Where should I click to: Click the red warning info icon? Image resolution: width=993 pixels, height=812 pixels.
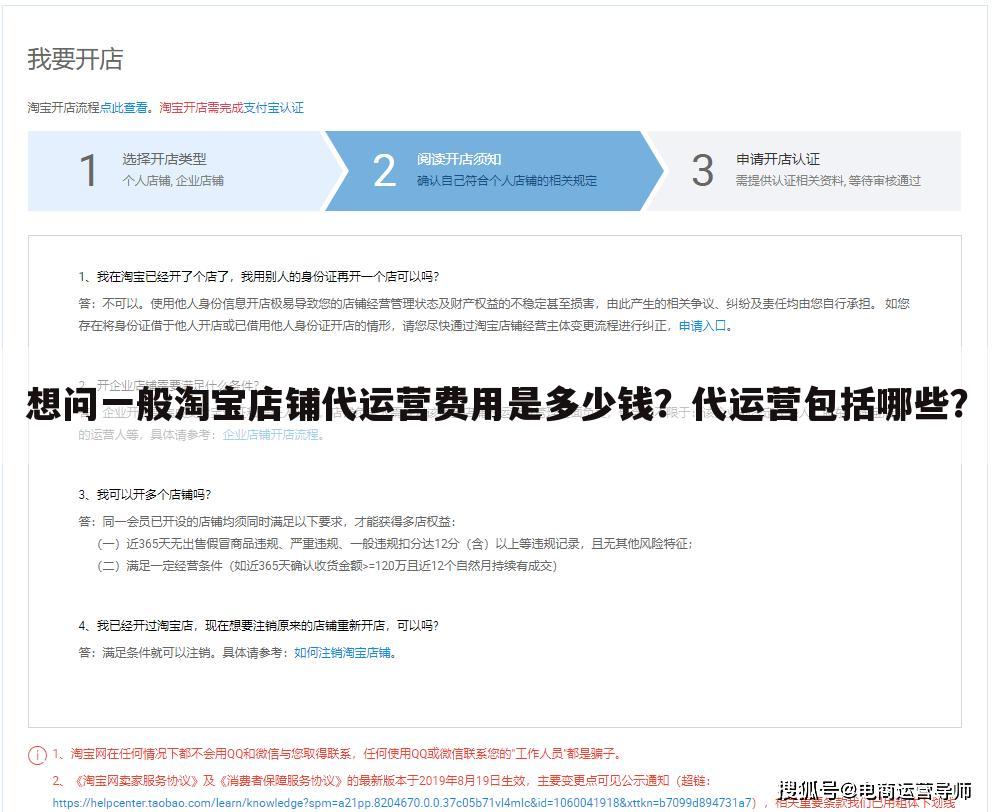37,754
